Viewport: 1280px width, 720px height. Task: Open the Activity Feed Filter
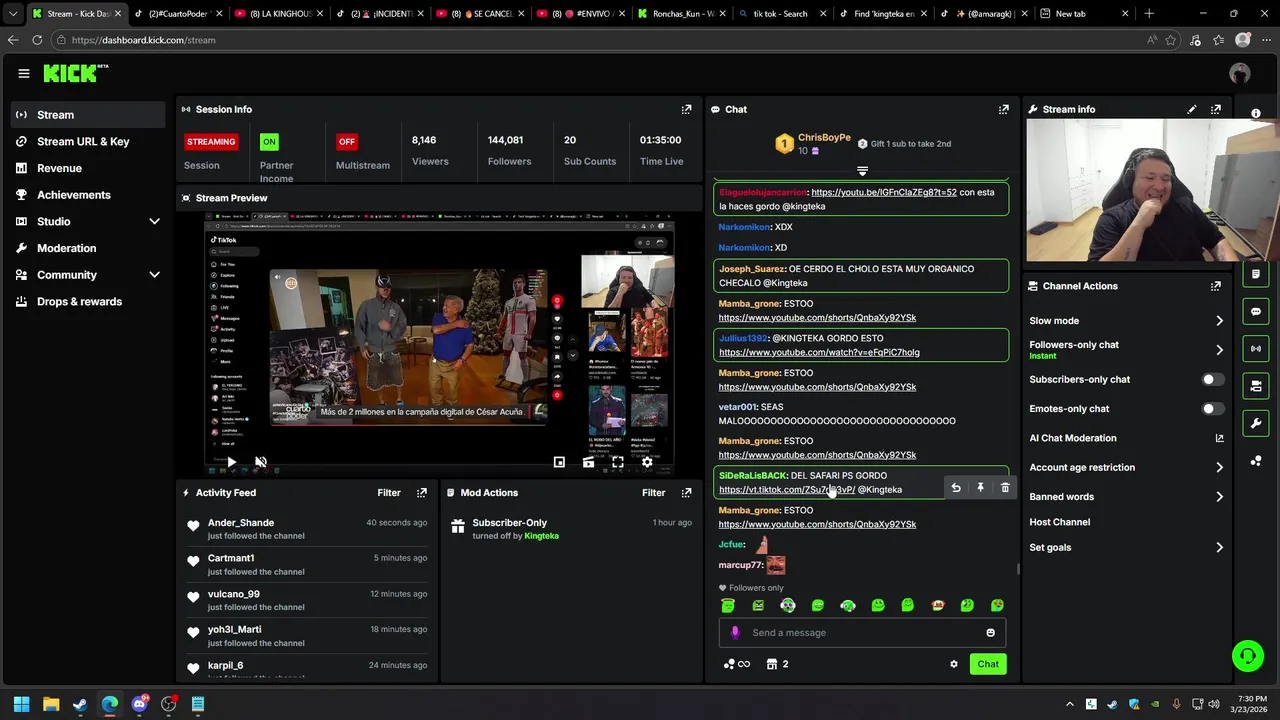click(389, 492)
